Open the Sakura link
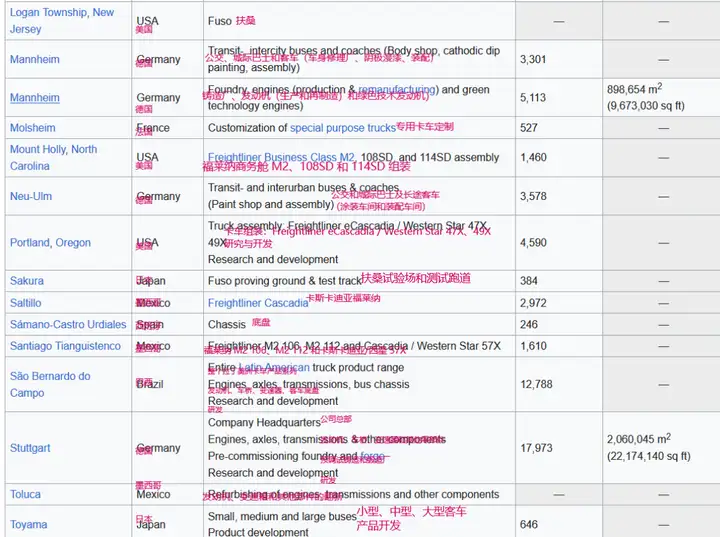 (27, 281)
